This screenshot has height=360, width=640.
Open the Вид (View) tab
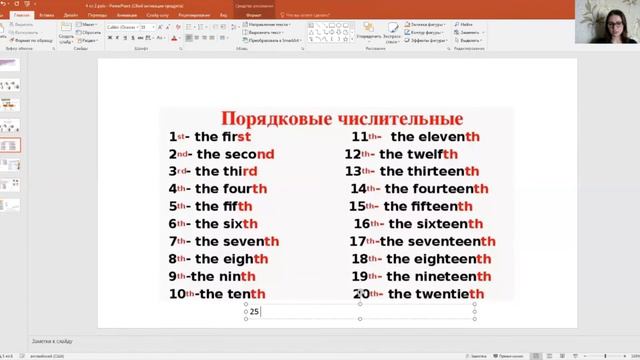coord(223,15)
